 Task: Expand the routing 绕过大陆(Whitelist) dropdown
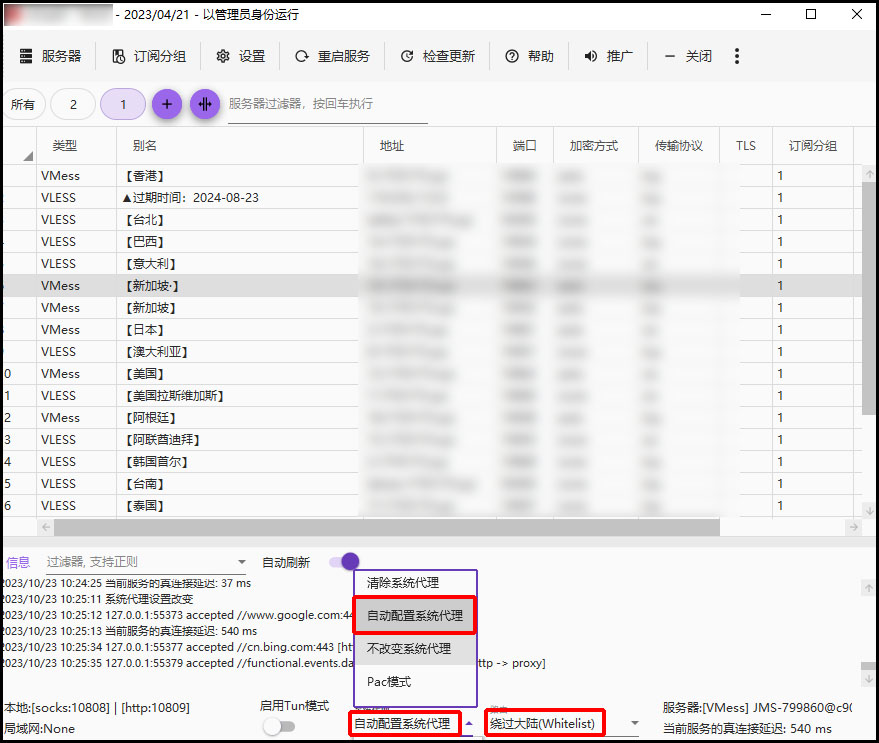[x=634, y=723]
